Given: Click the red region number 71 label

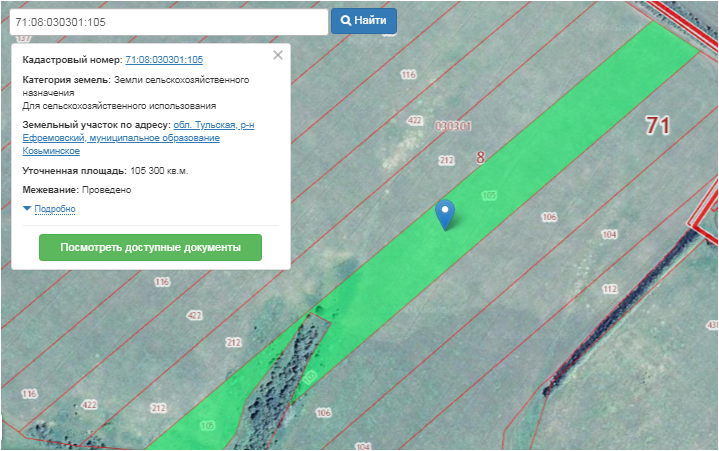Looking at the screenshot, I should tap(657, 126).
